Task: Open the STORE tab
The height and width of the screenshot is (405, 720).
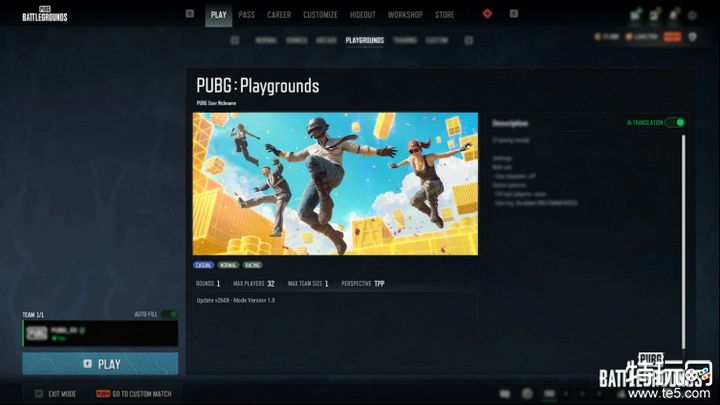Action: [444, 15]
